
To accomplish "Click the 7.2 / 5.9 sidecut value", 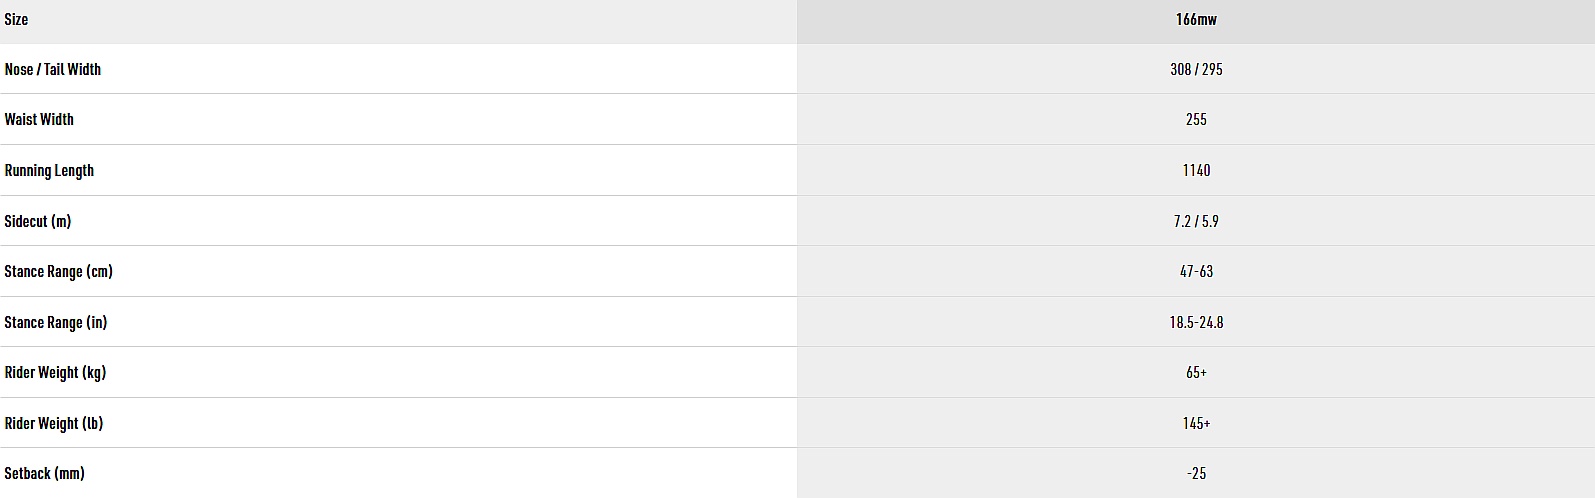I will 1196,221.
